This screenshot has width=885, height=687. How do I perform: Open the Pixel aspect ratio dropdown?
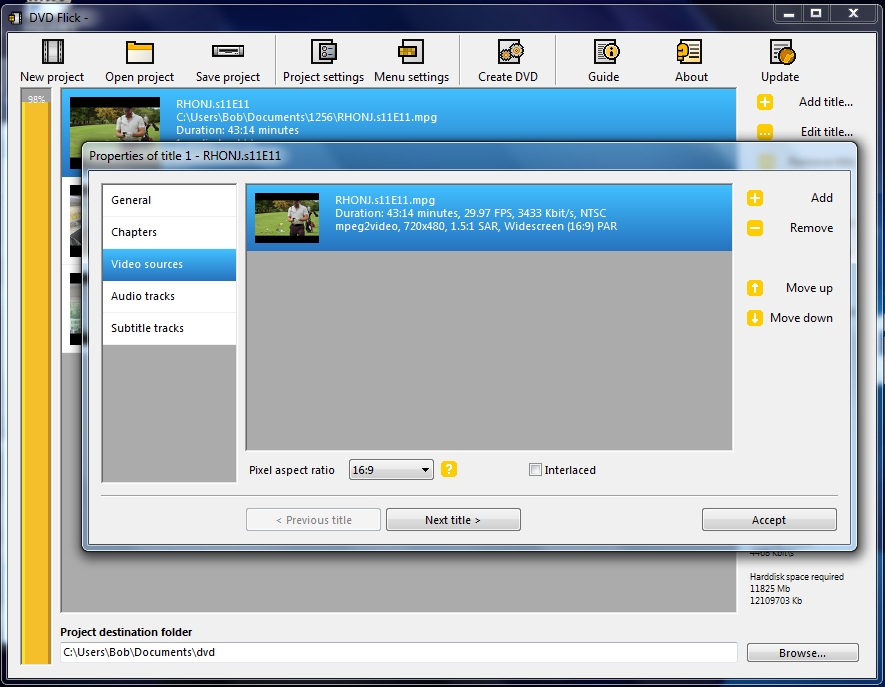click(391, 470)
